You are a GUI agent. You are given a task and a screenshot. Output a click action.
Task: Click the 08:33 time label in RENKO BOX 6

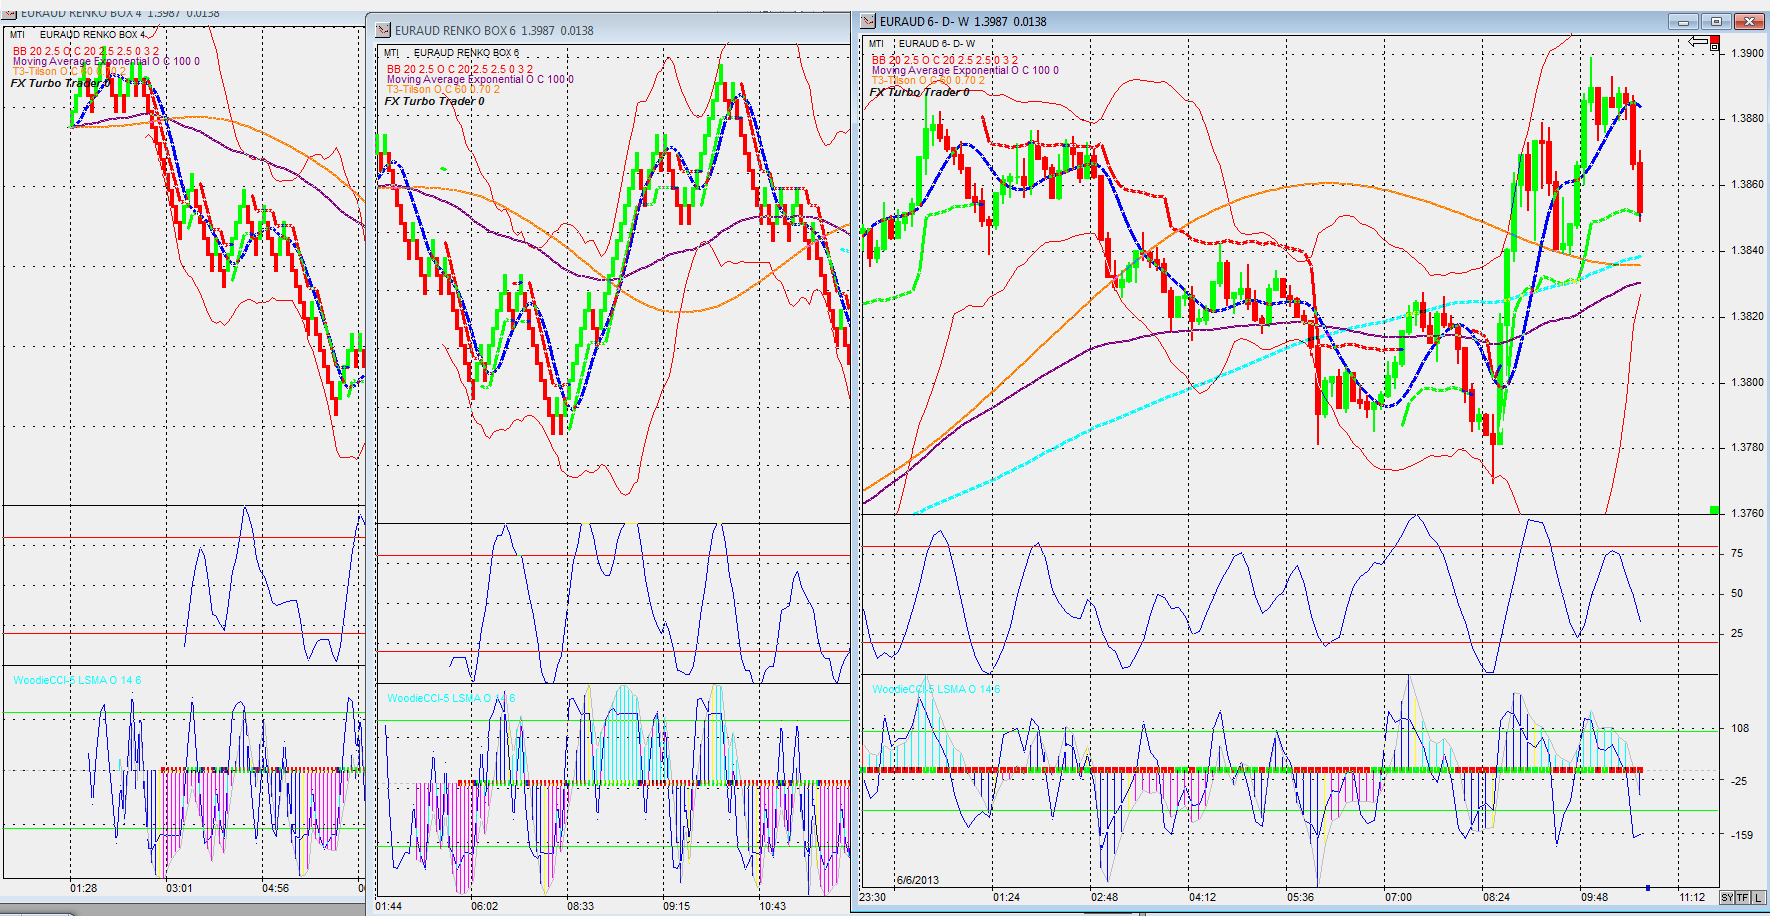coord(580,907)
